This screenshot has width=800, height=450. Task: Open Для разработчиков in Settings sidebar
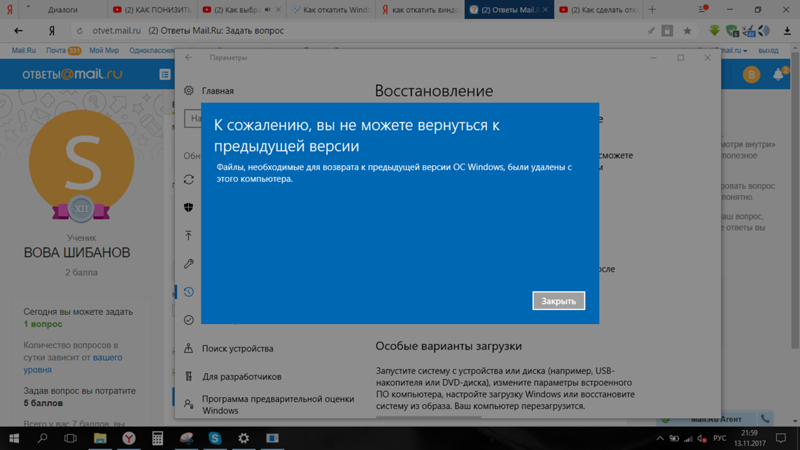(x=241, y=377)
